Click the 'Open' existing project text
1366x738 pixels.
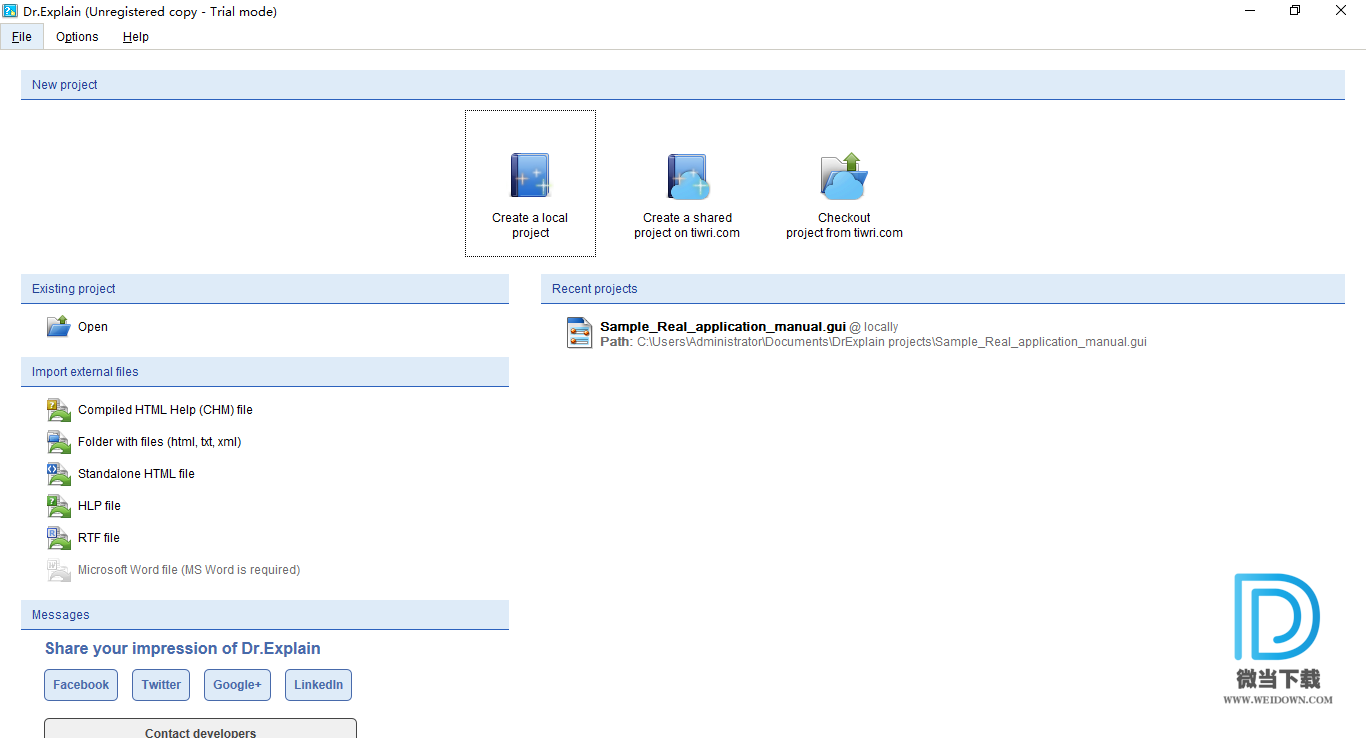[x=93, y=327]
